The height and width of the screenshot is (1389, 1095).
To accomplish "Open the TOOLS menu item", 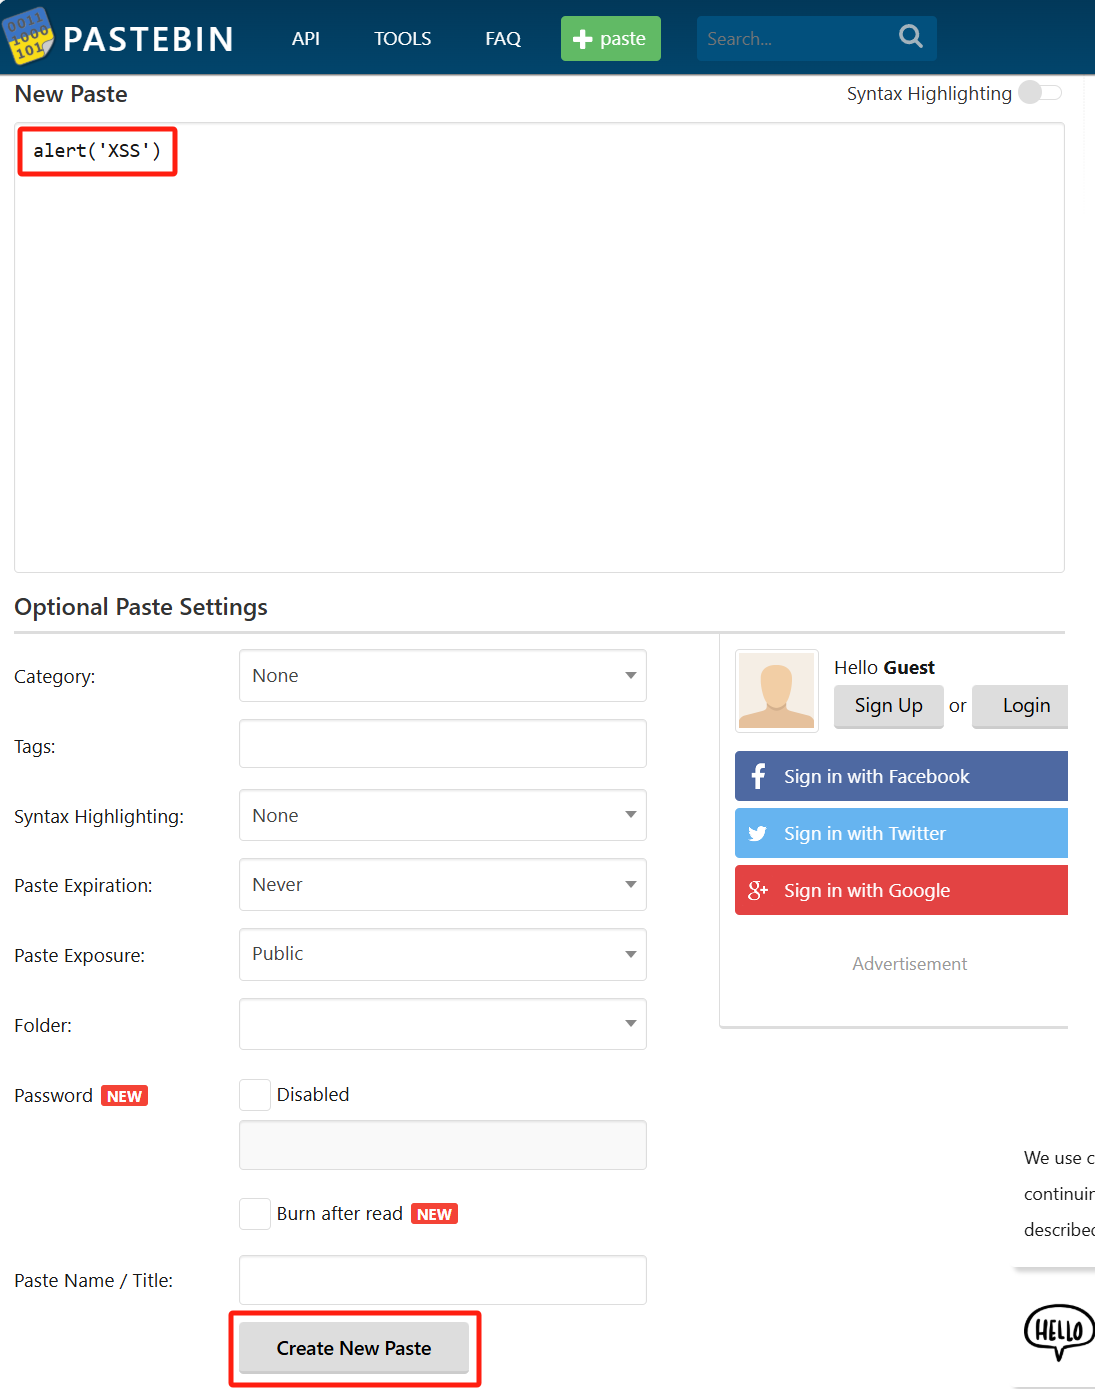I will click(402, 39).
